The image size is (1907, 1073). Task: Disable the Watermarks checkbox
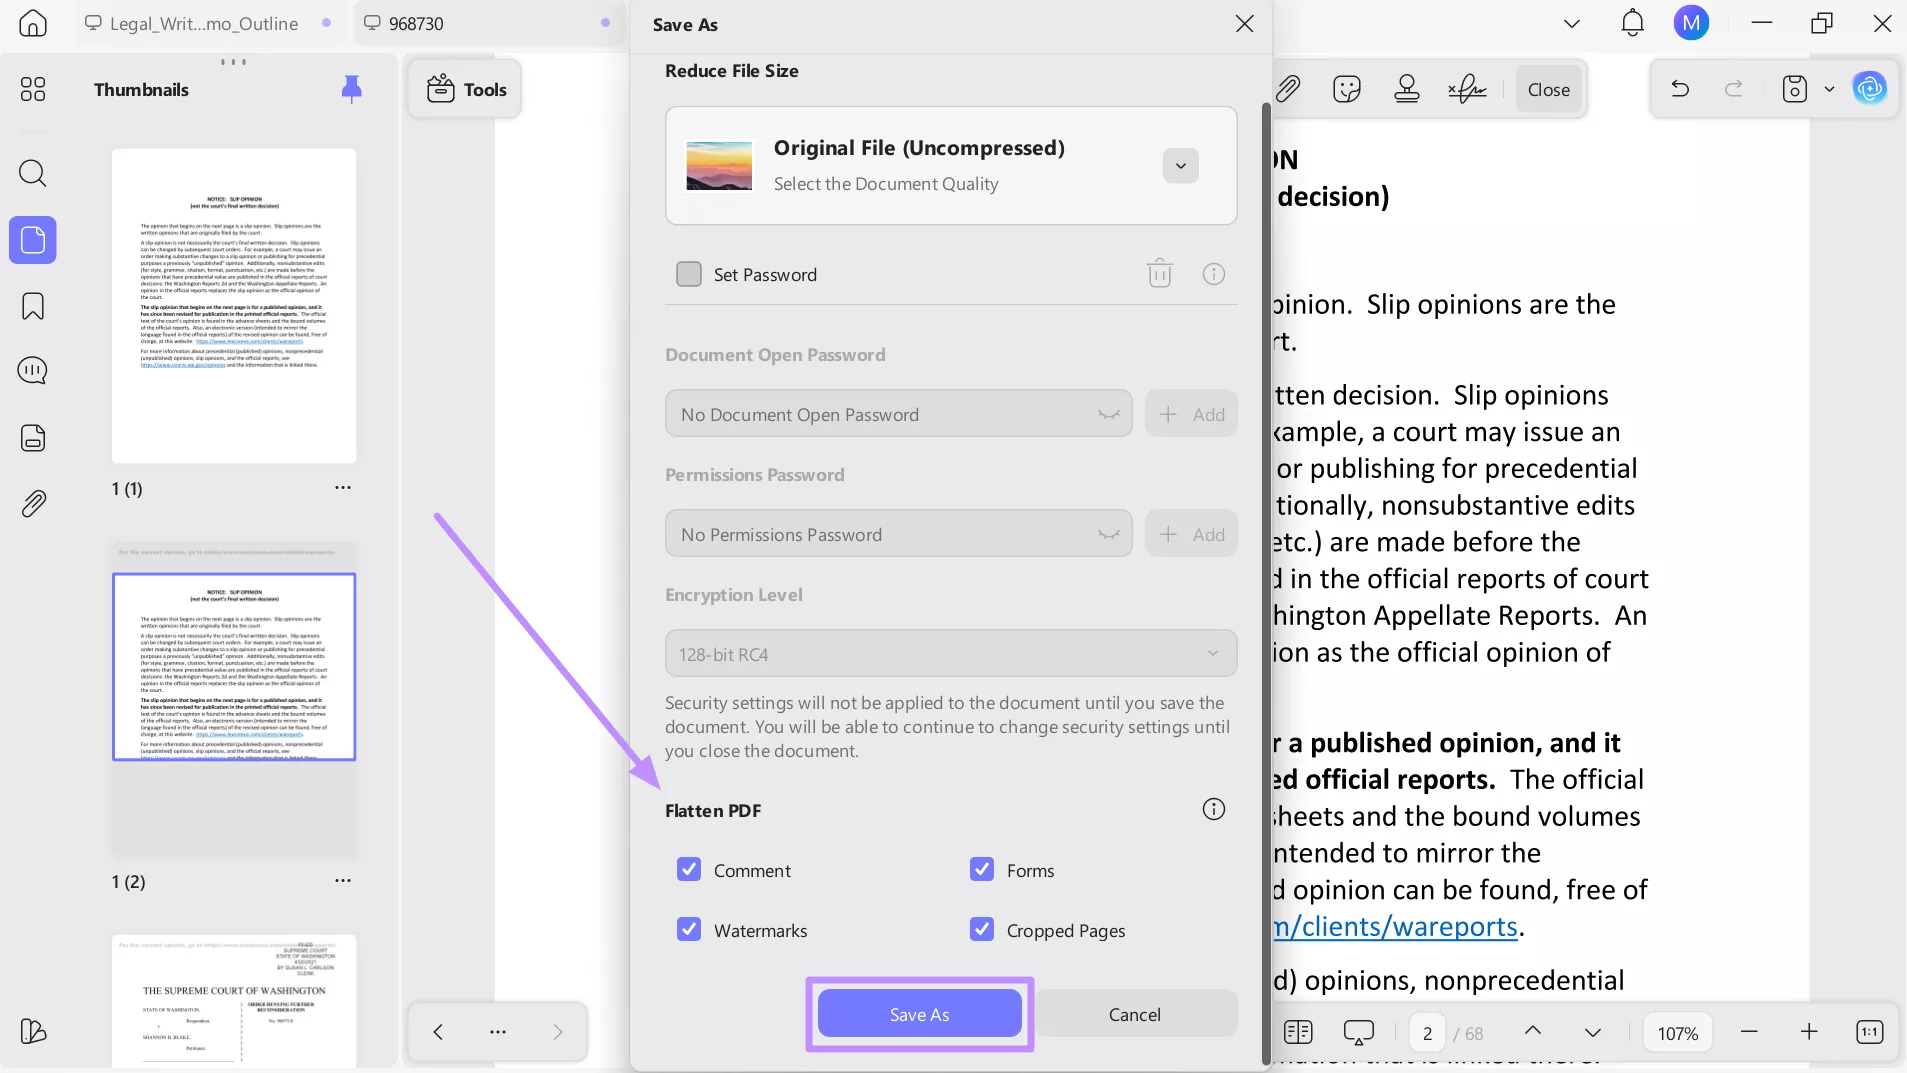coord(689,929)
